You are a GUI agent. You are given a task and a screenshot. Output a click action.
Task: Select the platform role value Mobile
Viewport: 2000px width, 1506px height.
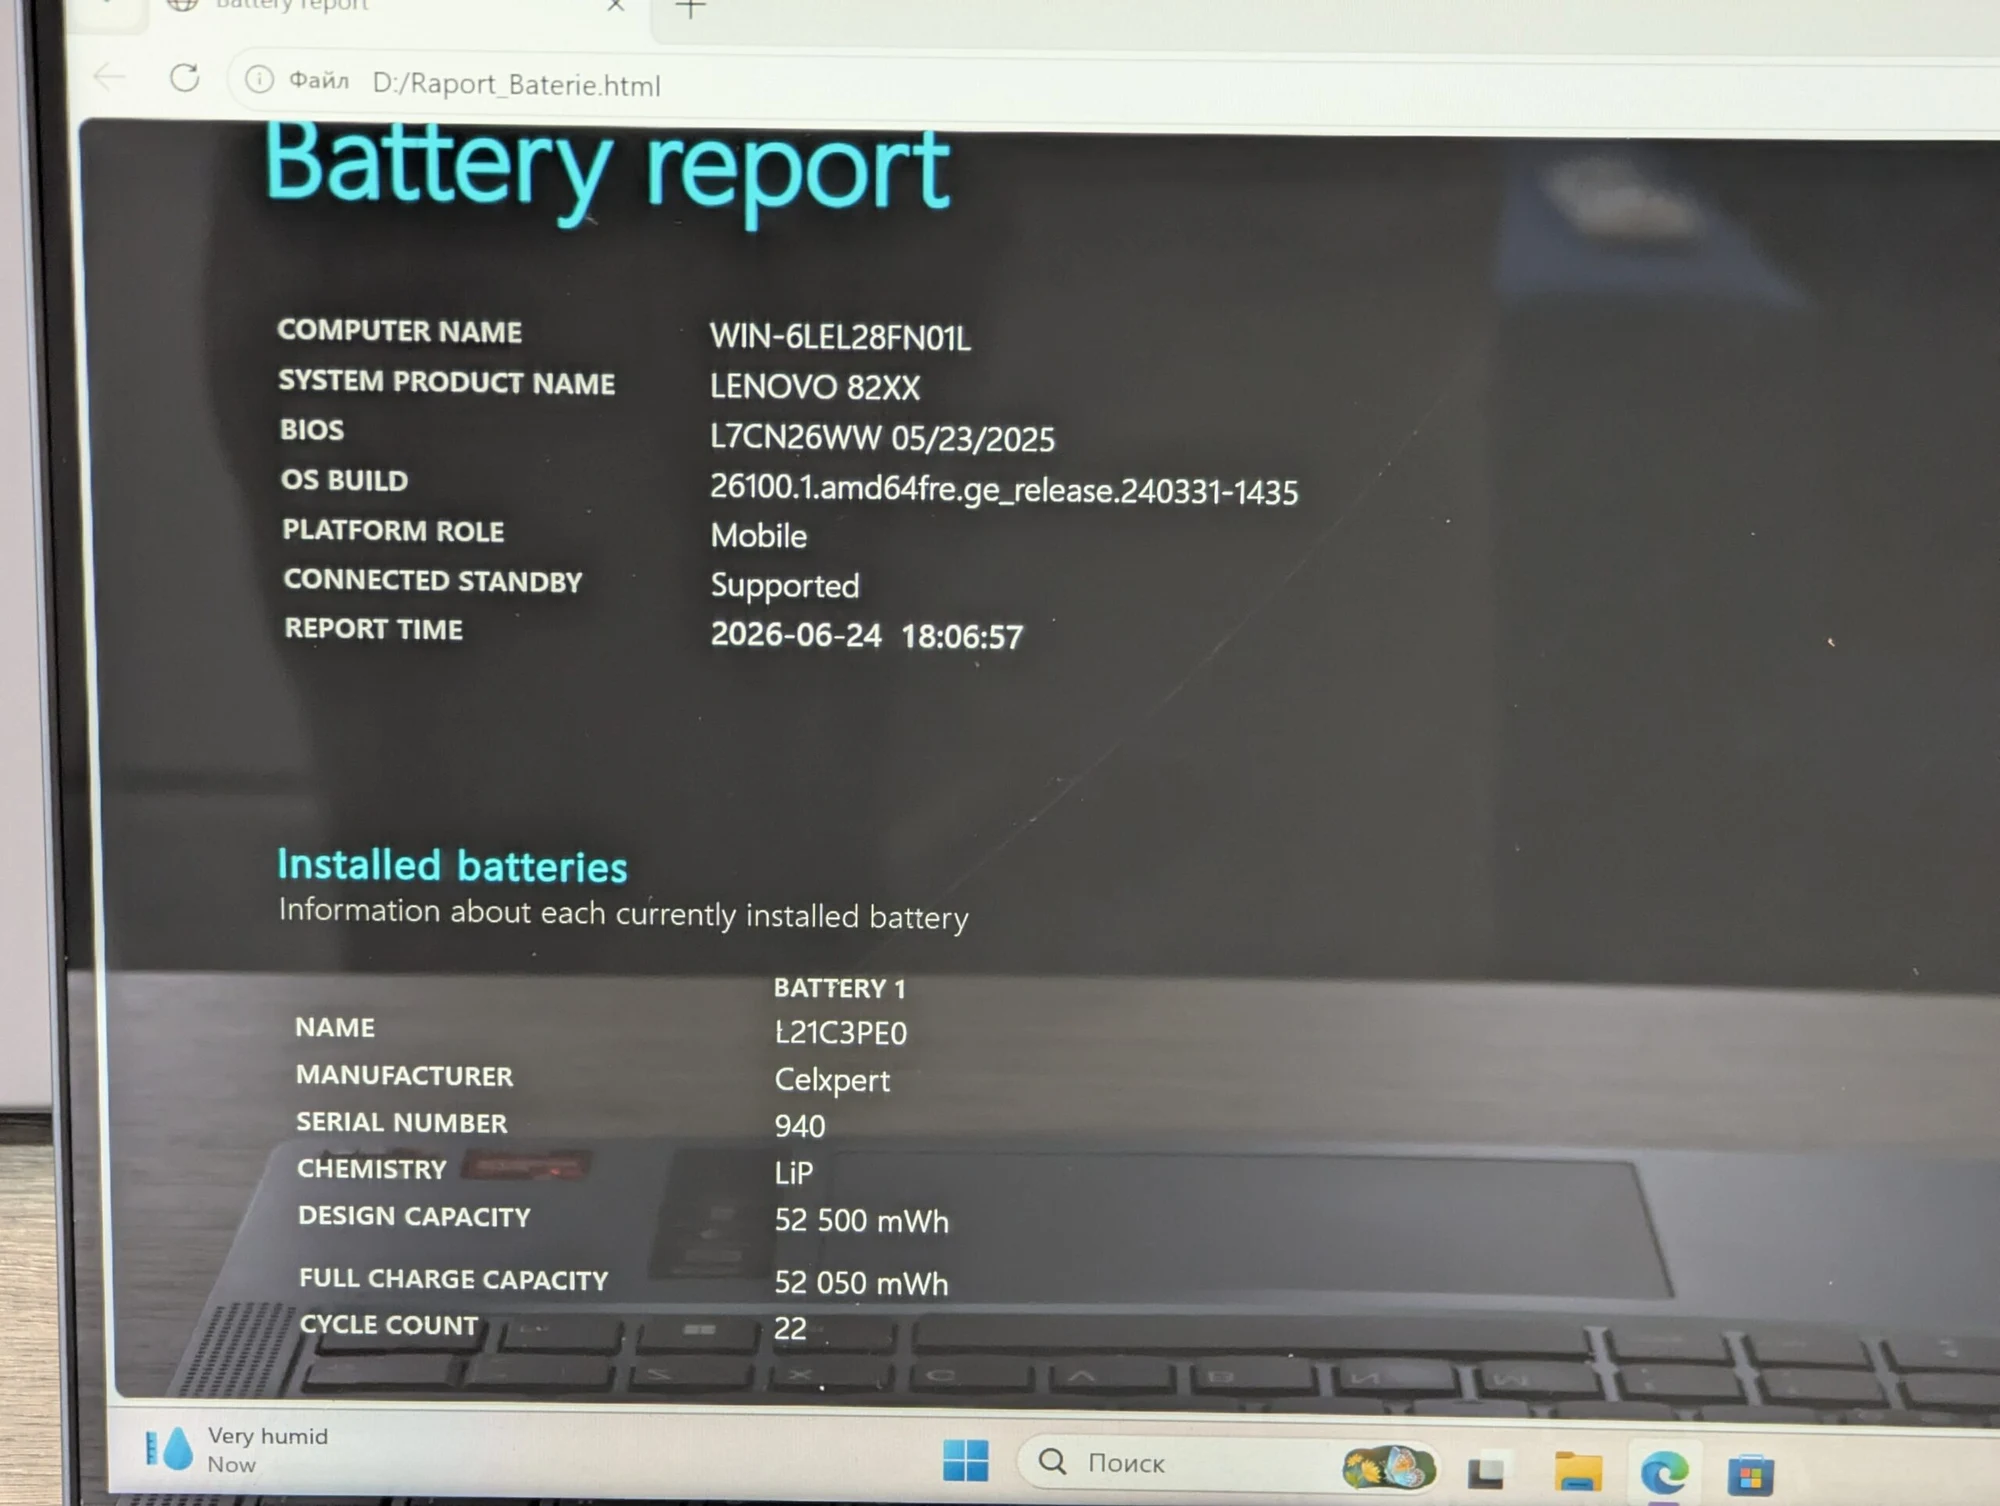point(758,536)
